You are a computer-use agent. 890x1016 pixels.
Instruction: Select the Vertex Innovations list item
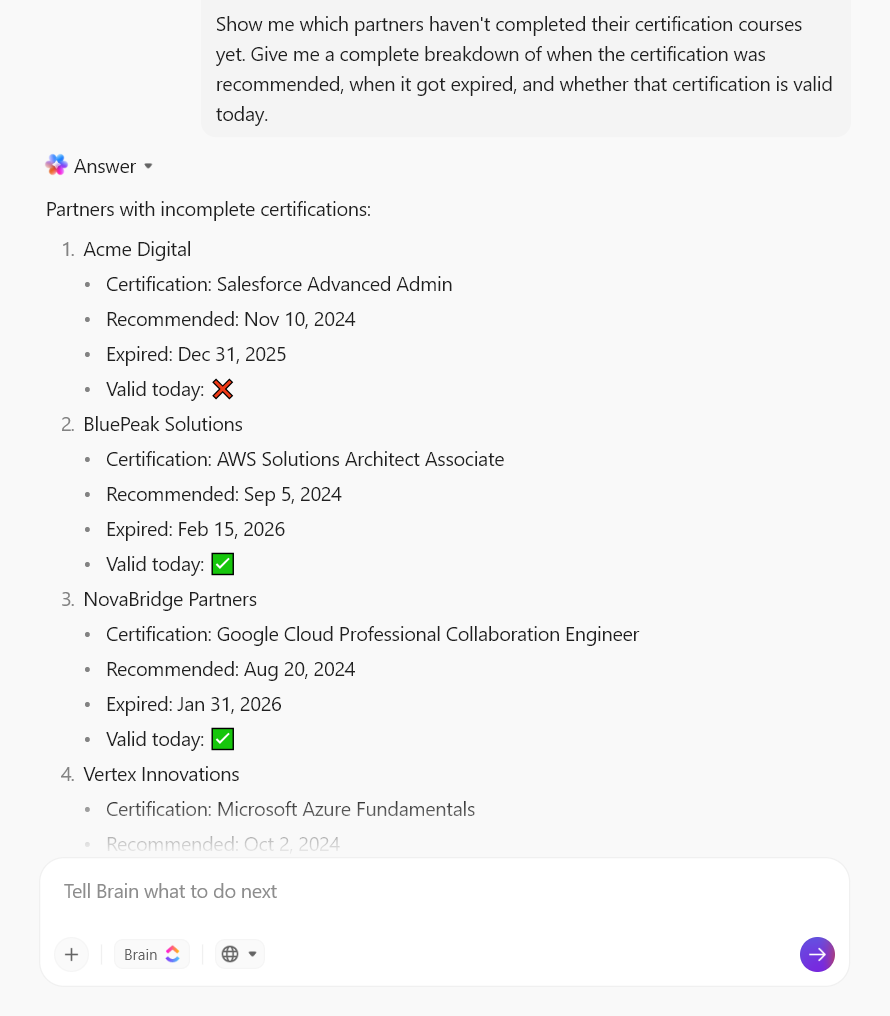tap(161, 774)
